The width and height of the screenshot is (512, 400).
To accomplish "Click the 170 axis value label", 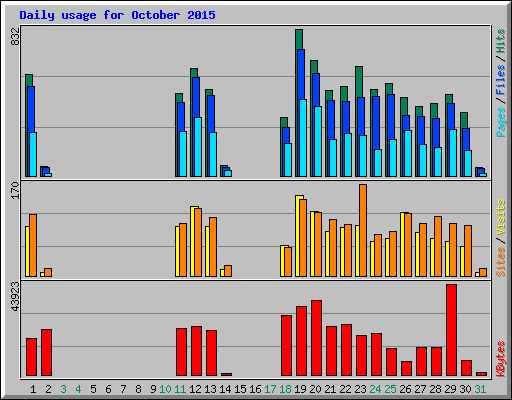I will point(15,191).
